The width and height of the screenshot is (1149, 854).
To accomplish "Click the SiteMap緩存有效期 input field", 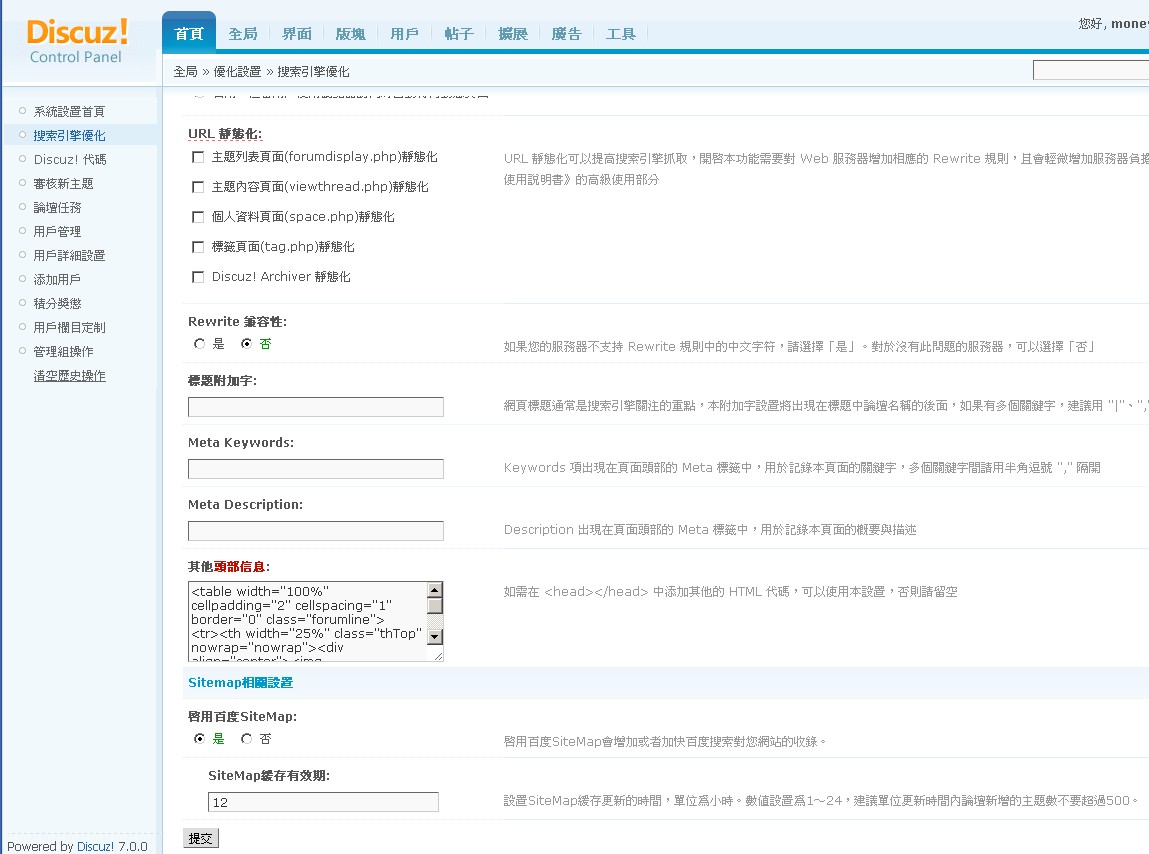I will [323, 802].
